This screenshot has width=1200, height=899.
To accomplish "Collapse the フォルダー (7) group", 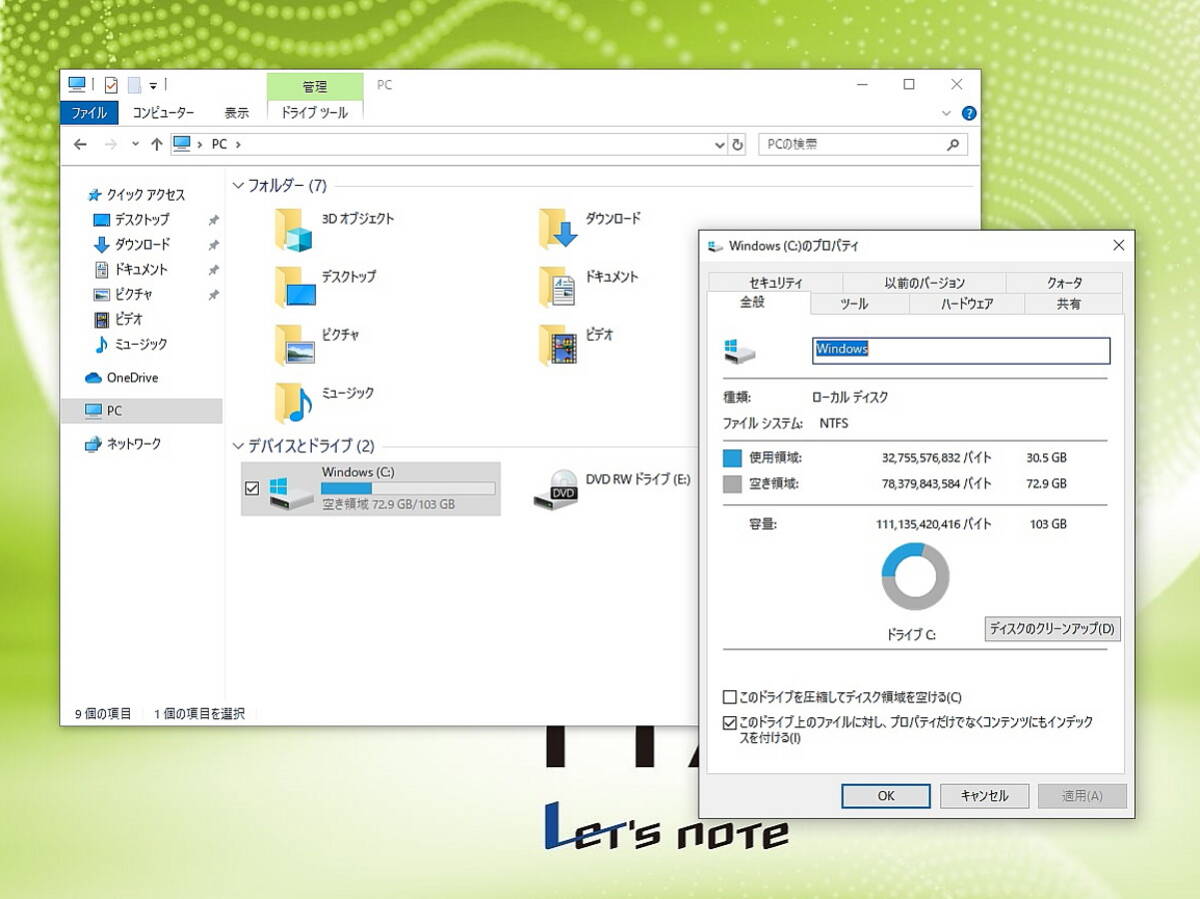I will 238,186.
